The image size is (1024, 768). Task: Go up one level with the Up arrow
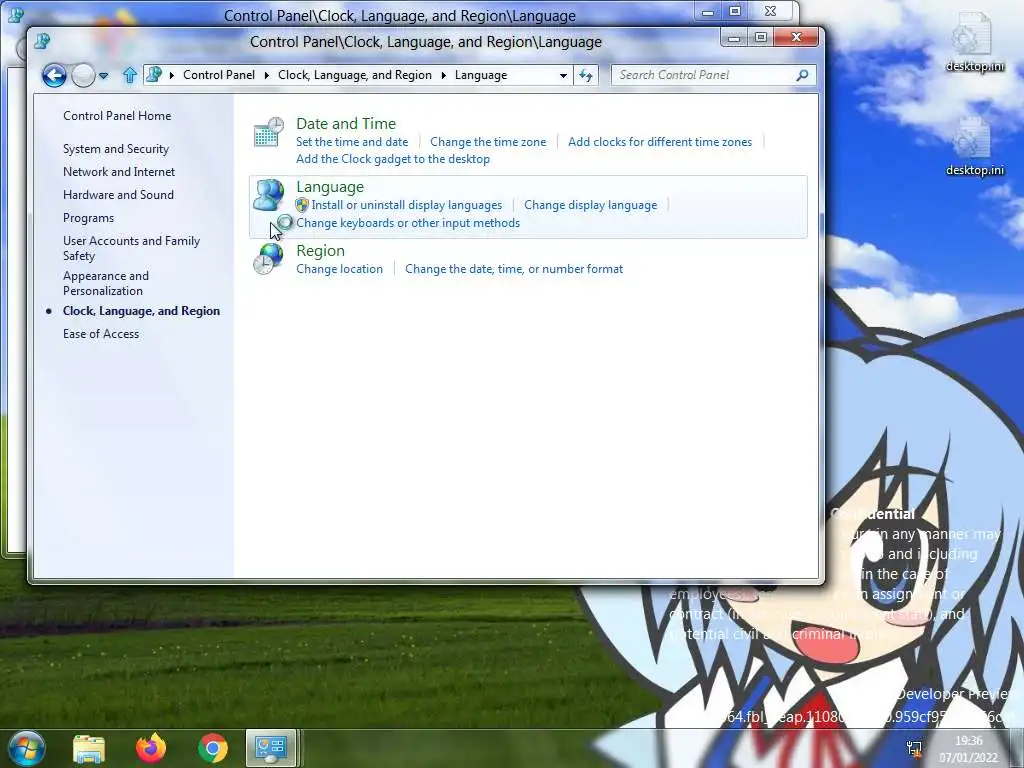pyautogui.click(x=129, y=75)
